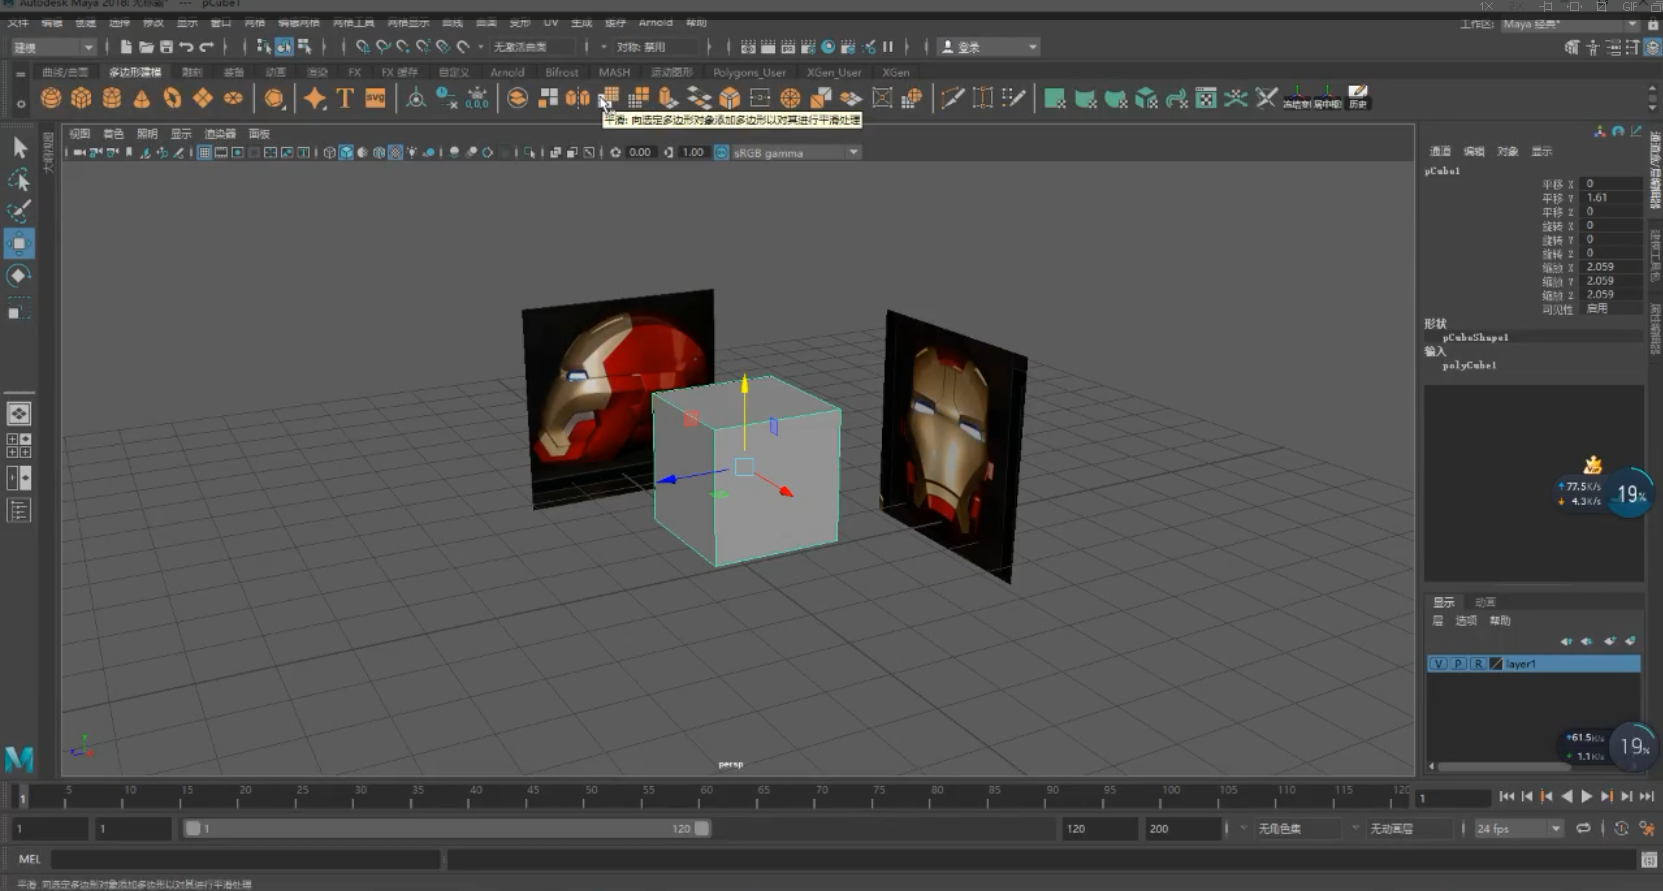Open the sign-in account dropdown

click(x=989, y=47)
